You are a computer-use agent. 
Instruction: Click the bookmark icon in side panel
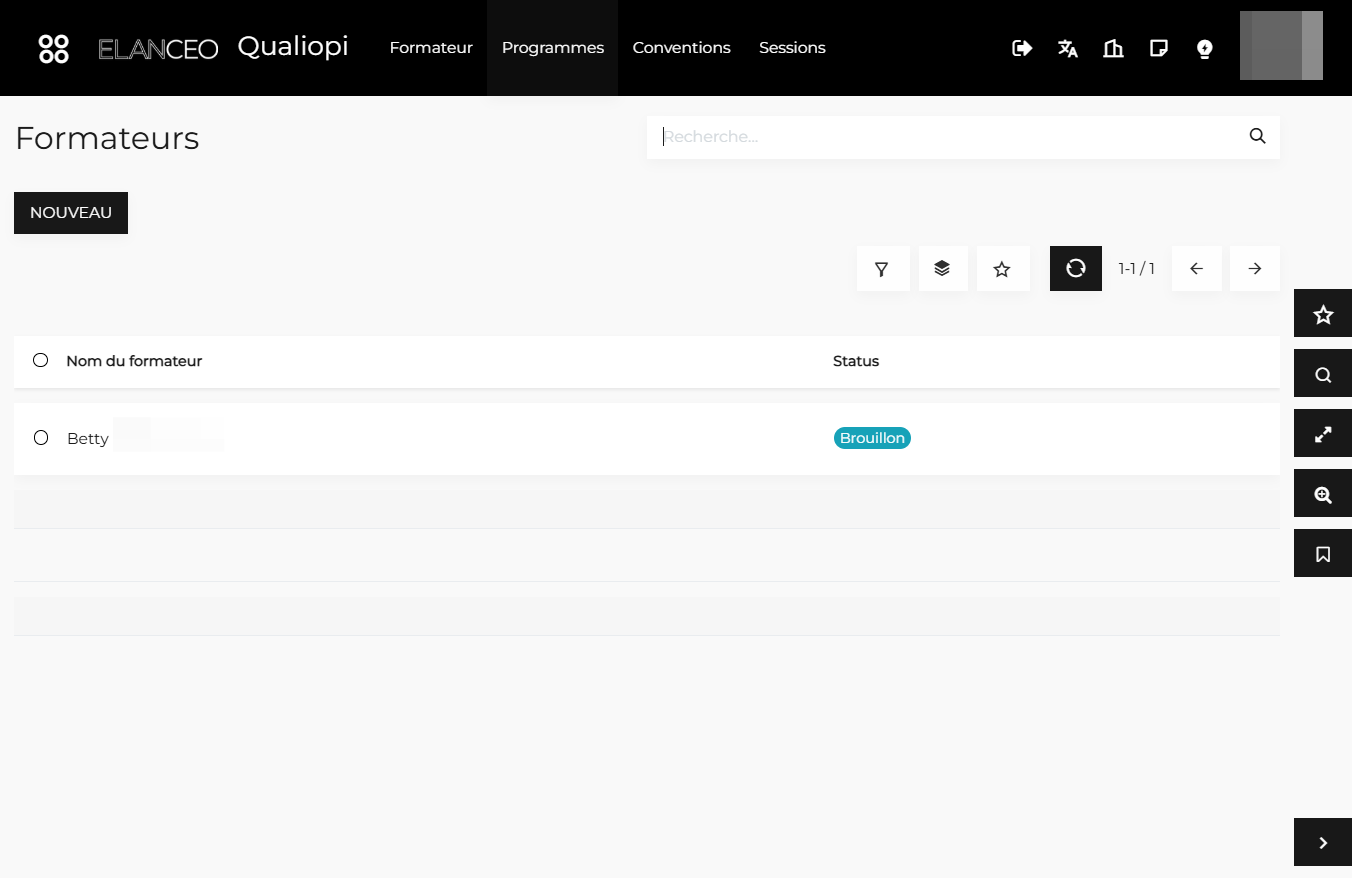[1323, 554]
